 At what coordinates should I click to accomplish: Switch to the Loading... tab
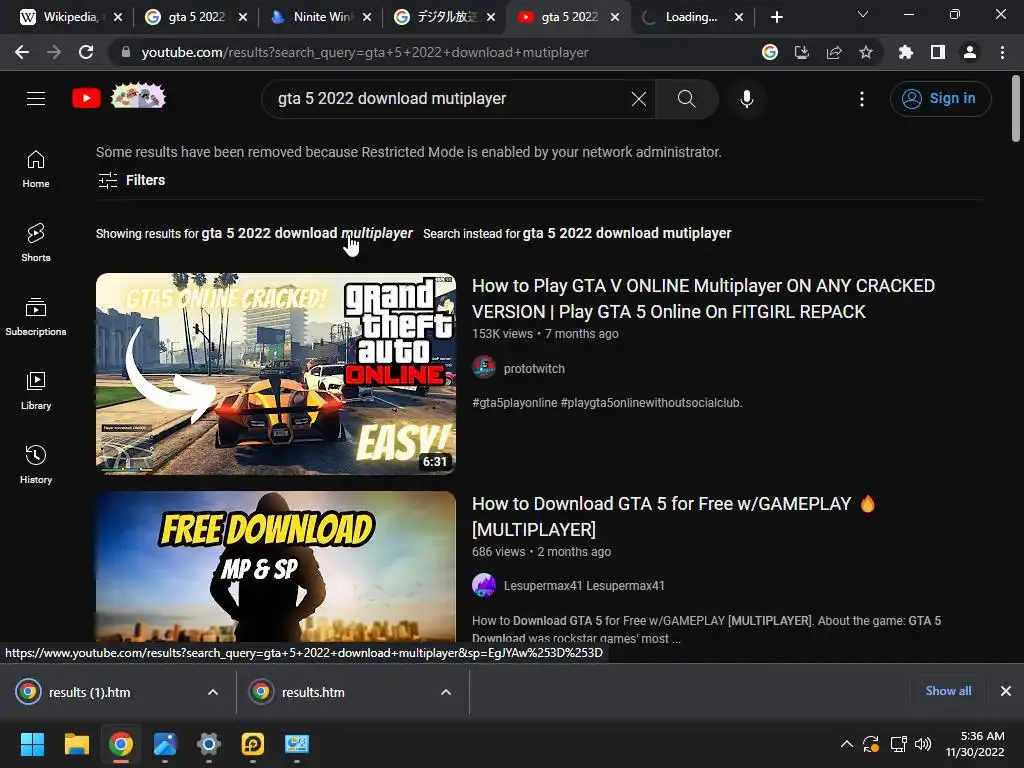(x=682, y=17)
